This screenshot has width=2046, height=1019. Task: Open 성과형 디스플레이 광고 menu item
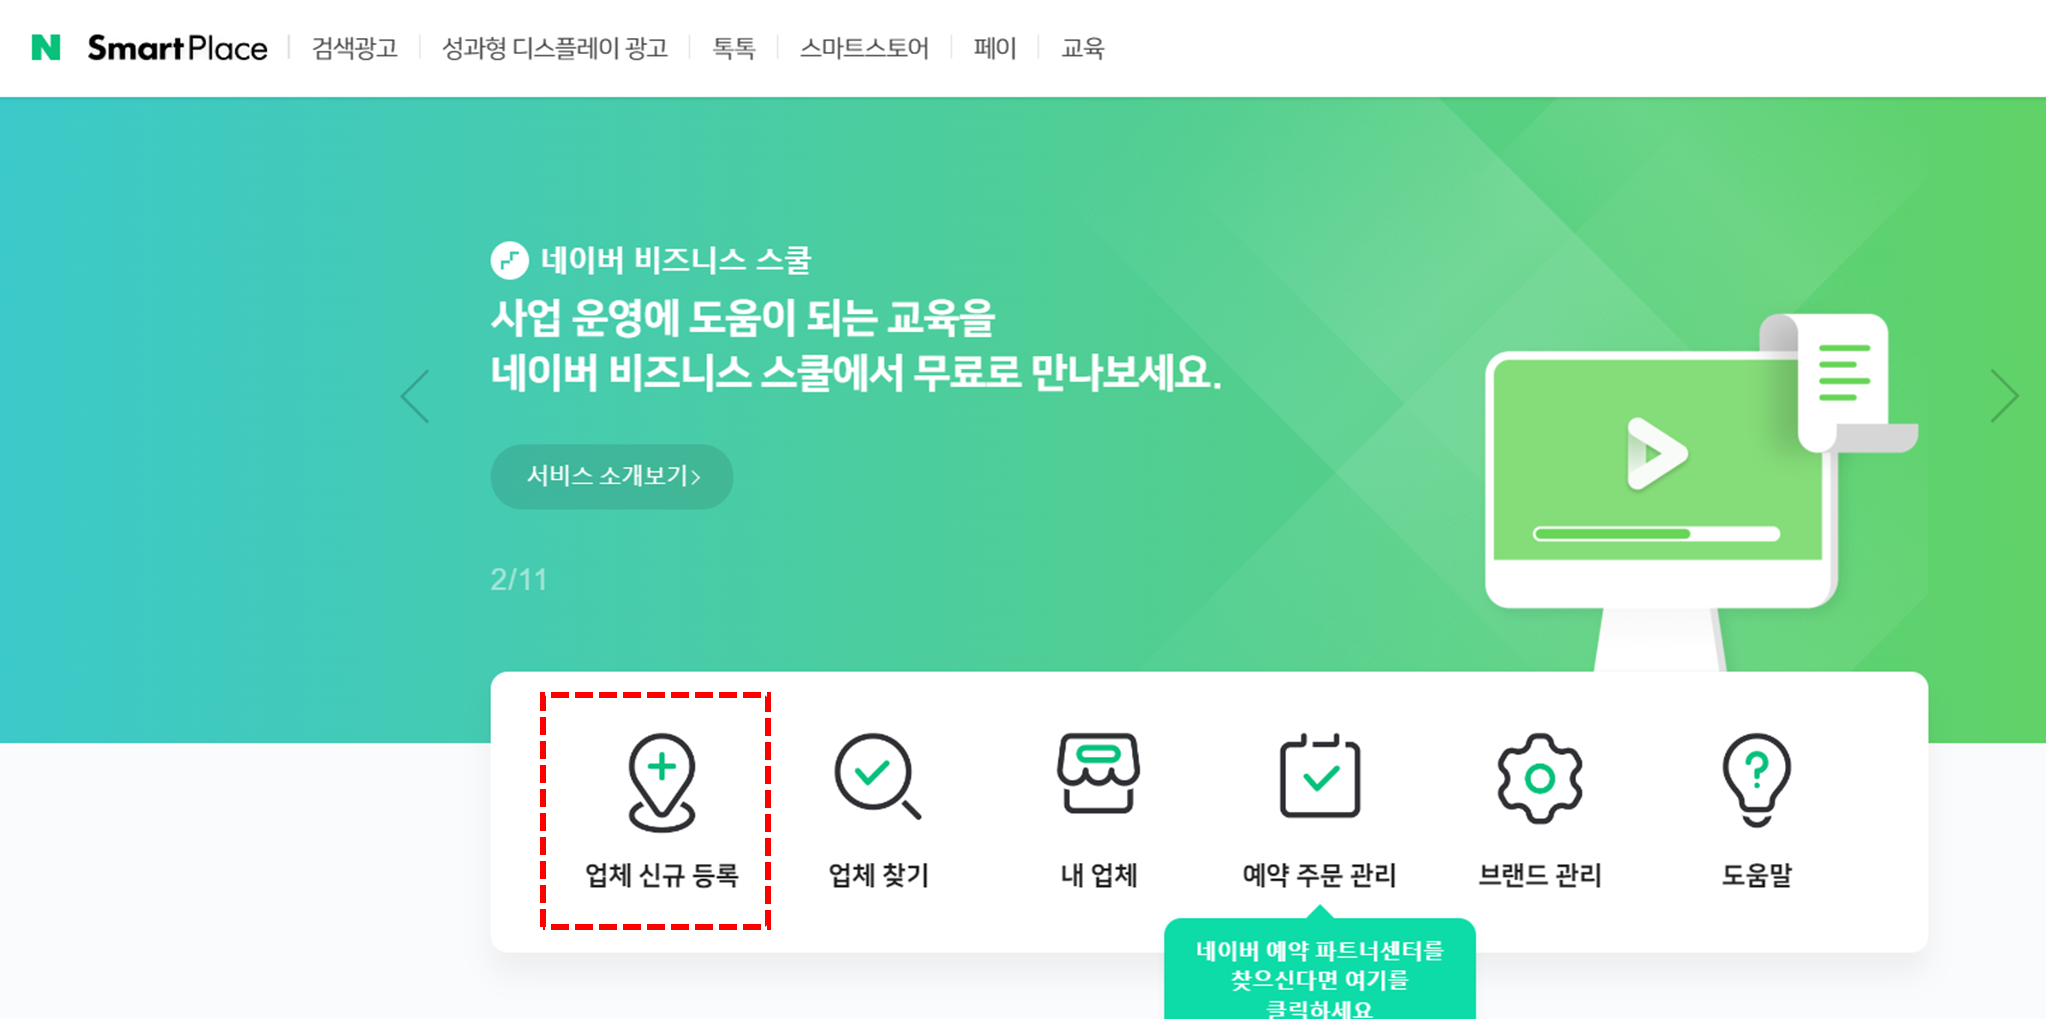pyautogui.click(x=555, y=48)
